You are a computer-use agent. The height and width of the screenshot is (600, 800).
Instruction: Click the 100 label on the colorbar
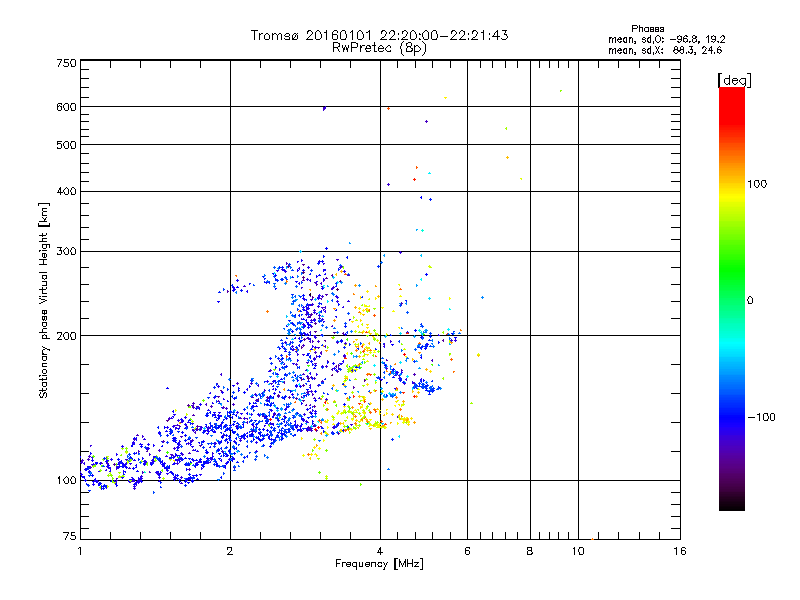pos(757,184)
